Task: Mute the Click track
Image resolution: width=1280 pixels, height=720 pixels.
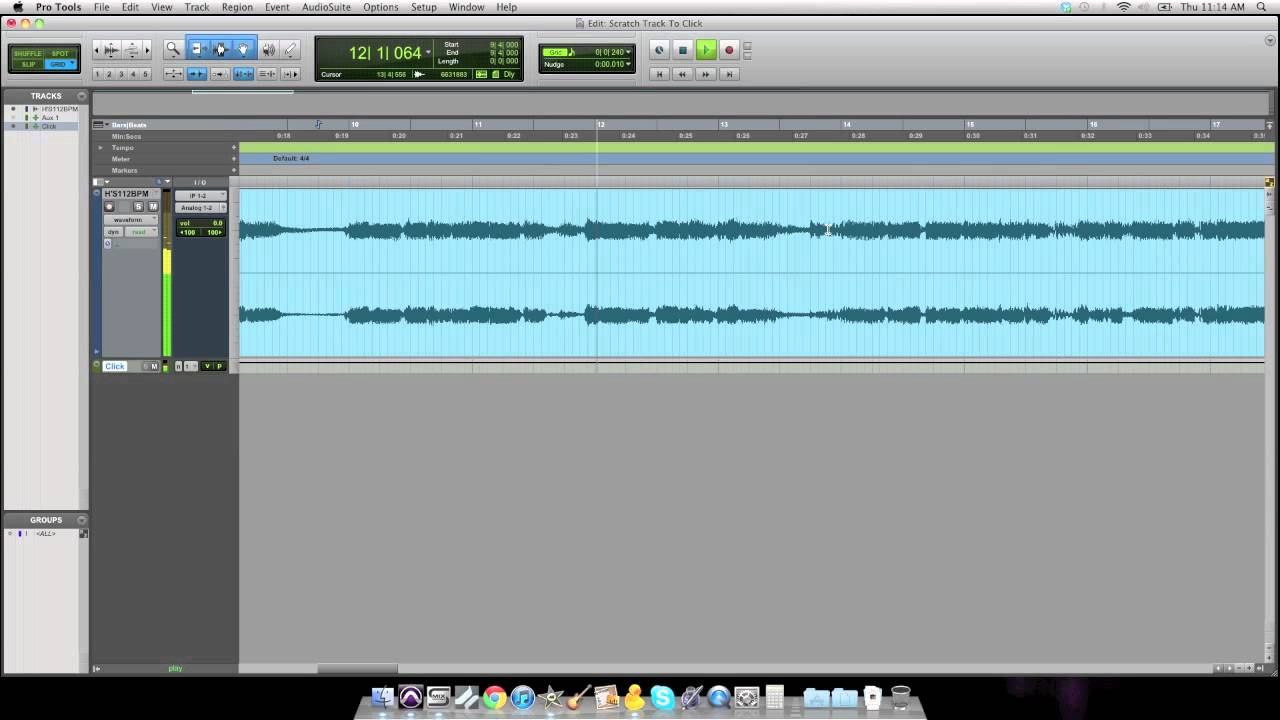Action: (x=154, y=367)
